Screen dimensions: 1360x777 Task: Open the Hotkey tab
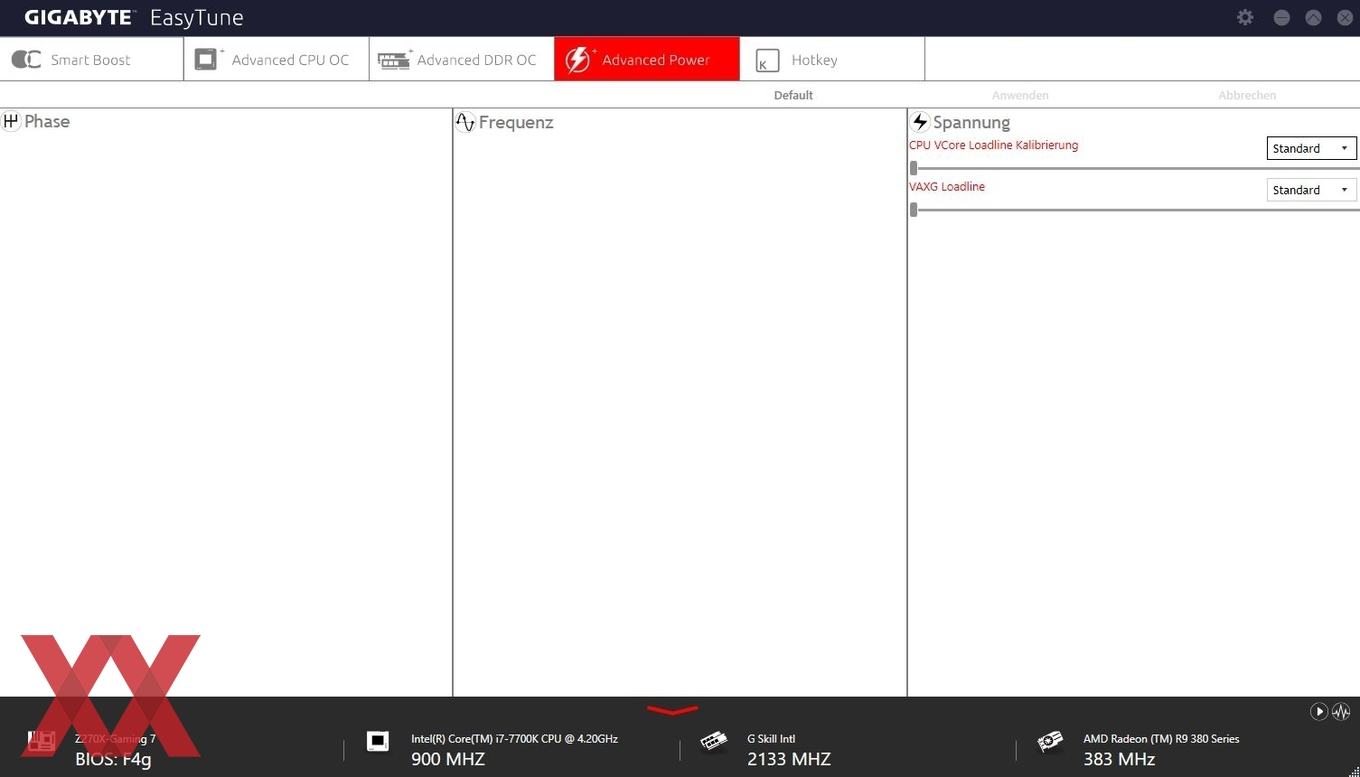pos(832,59)
